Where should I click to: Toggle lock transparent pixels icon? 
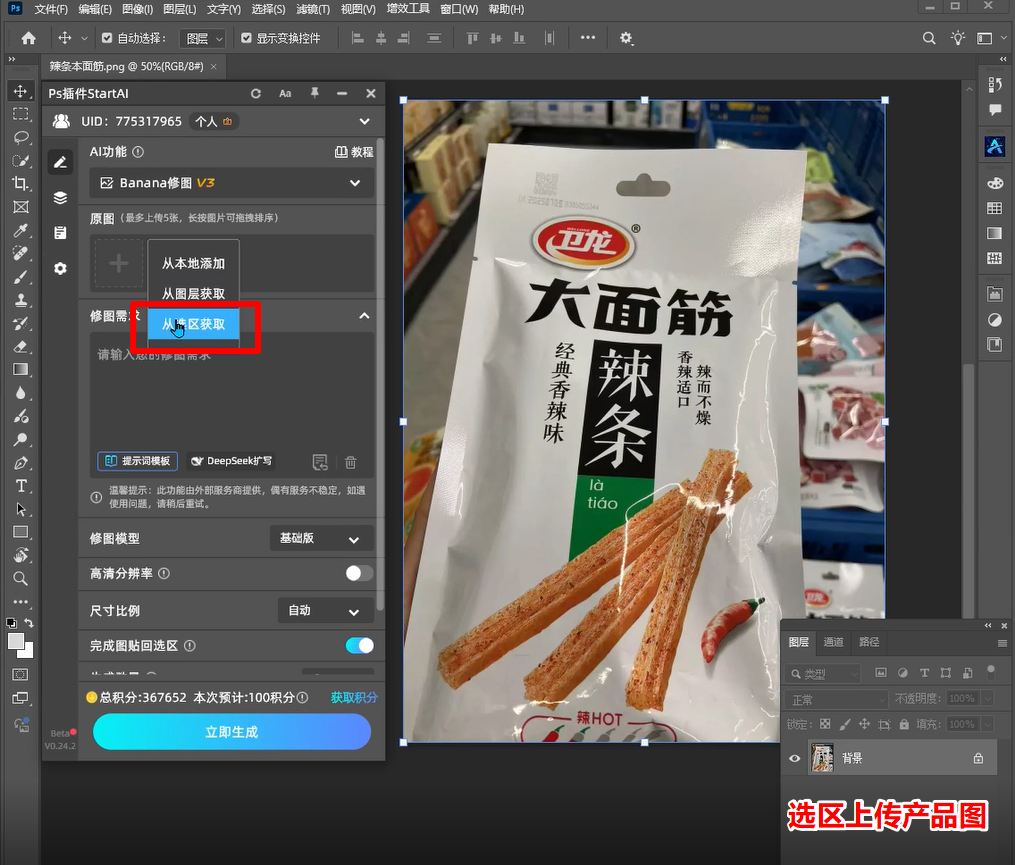pyautogui.click(x=825, y=725)
